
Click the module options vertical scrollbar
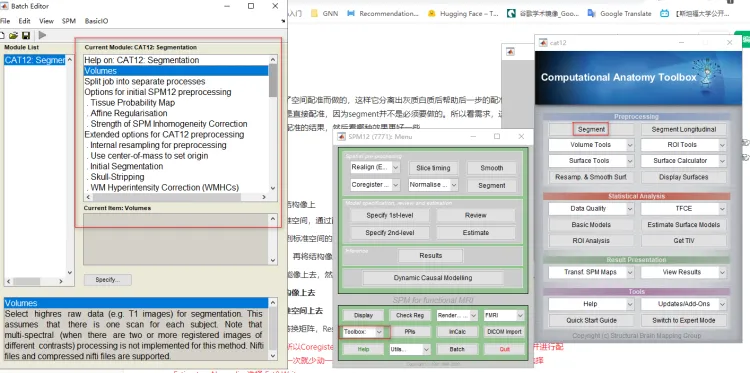(273, 124)
